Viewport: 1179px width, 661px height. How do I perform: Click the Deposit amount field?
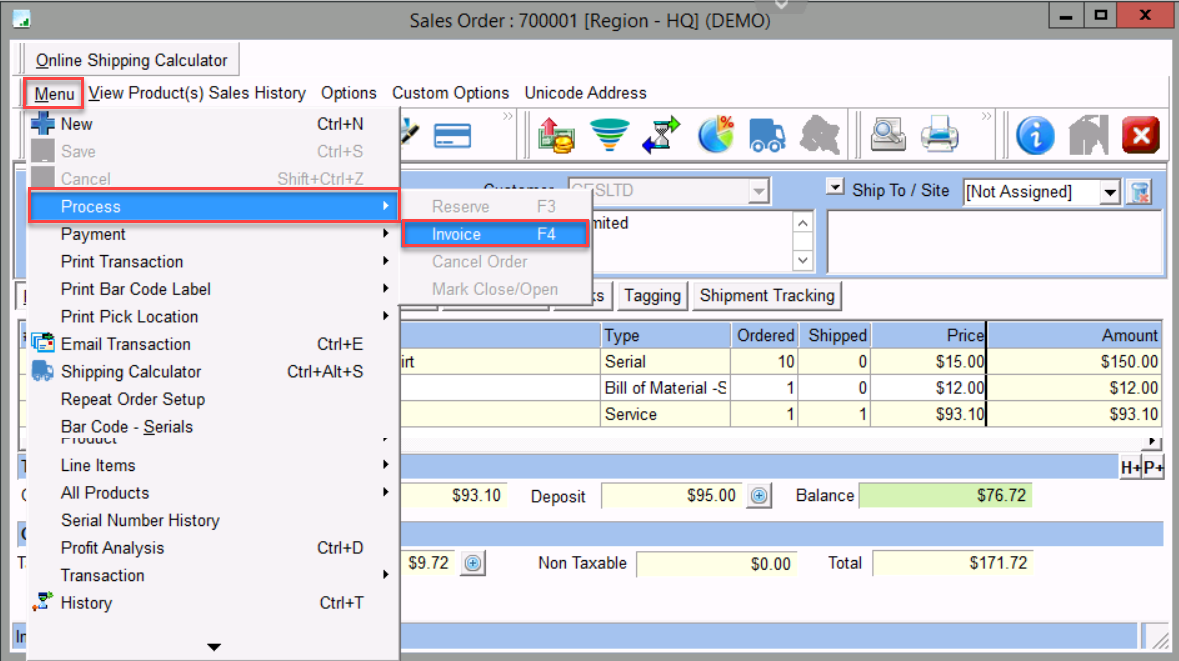[x=672, y=496]
